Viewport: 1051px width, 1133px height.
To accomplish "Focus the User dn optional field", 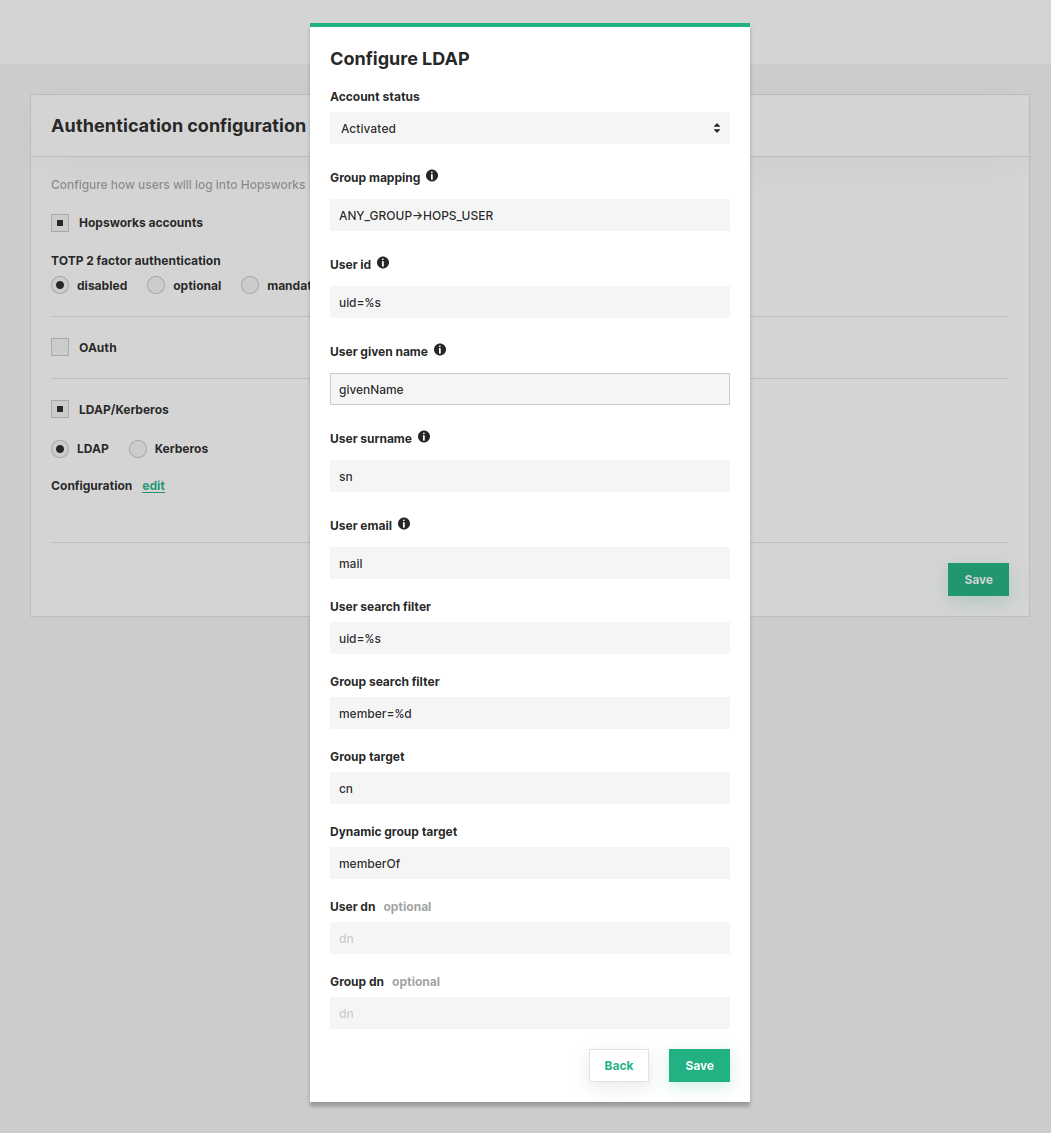I will point(530,938).
